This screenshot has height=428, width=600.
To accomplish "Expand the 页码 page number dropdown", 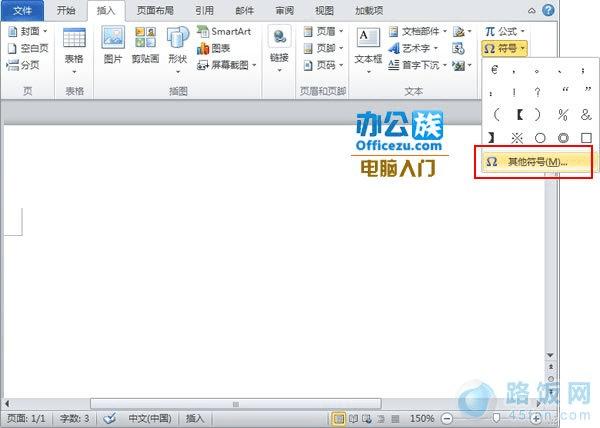I will [341, 65].
